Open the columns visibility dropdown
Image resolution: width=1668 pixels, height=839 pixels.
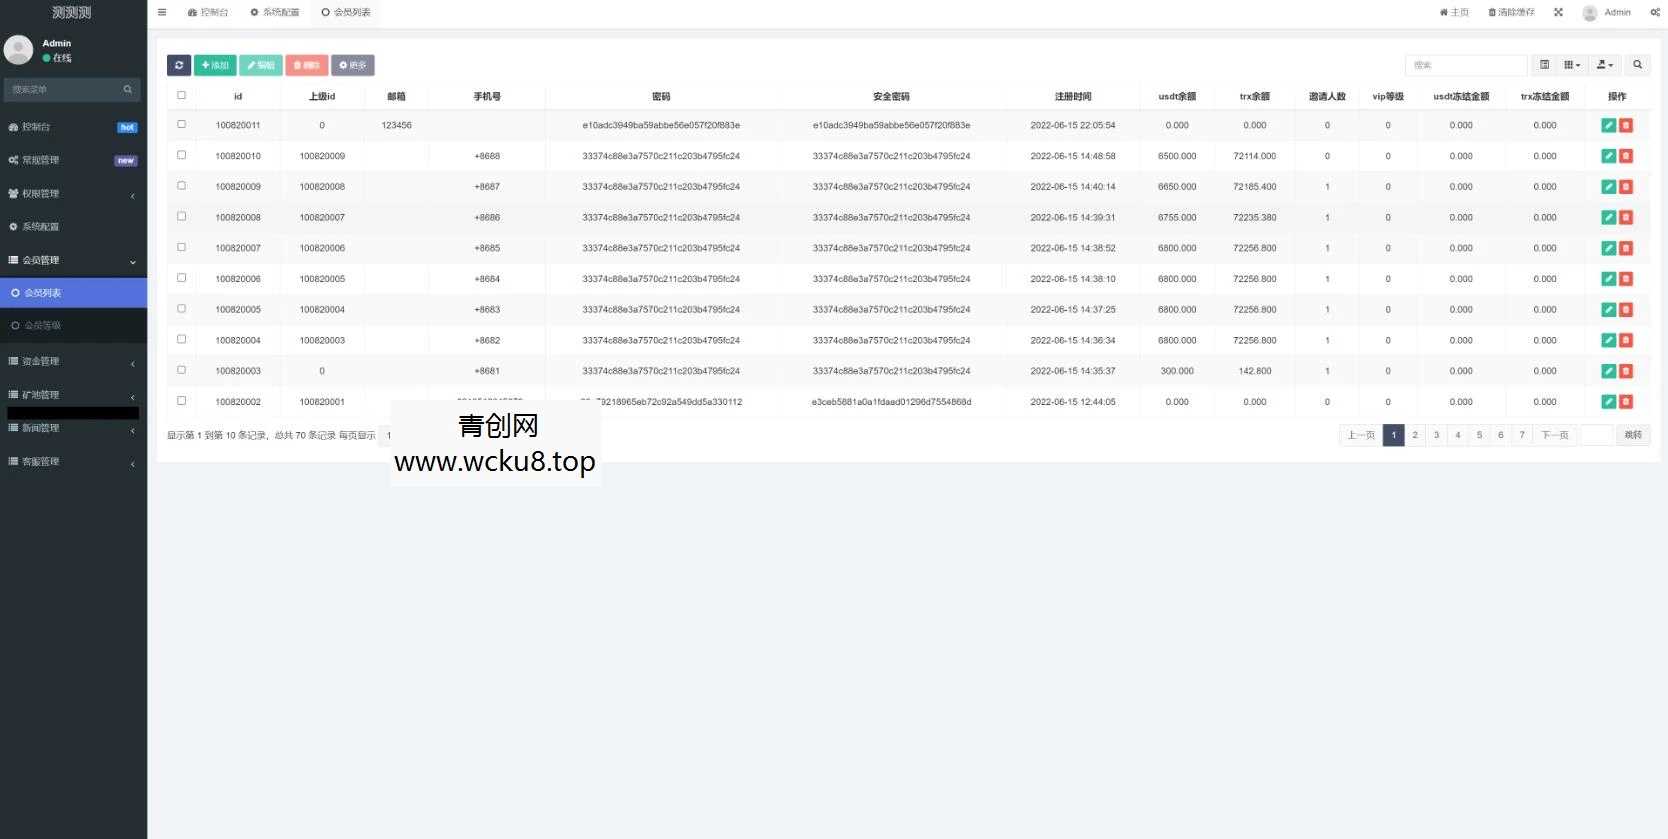pos(1572,65)
